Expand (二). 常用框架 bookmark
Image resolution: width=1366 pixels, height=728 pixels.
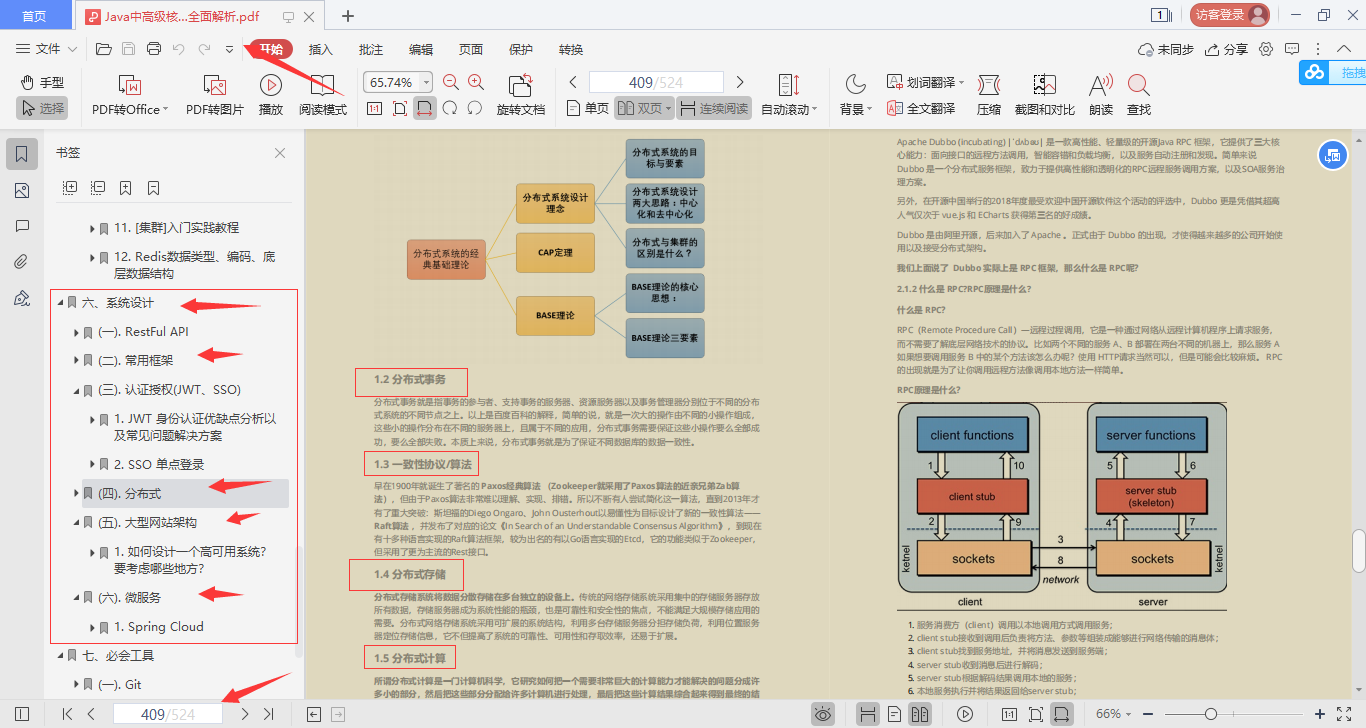[77, 361]
